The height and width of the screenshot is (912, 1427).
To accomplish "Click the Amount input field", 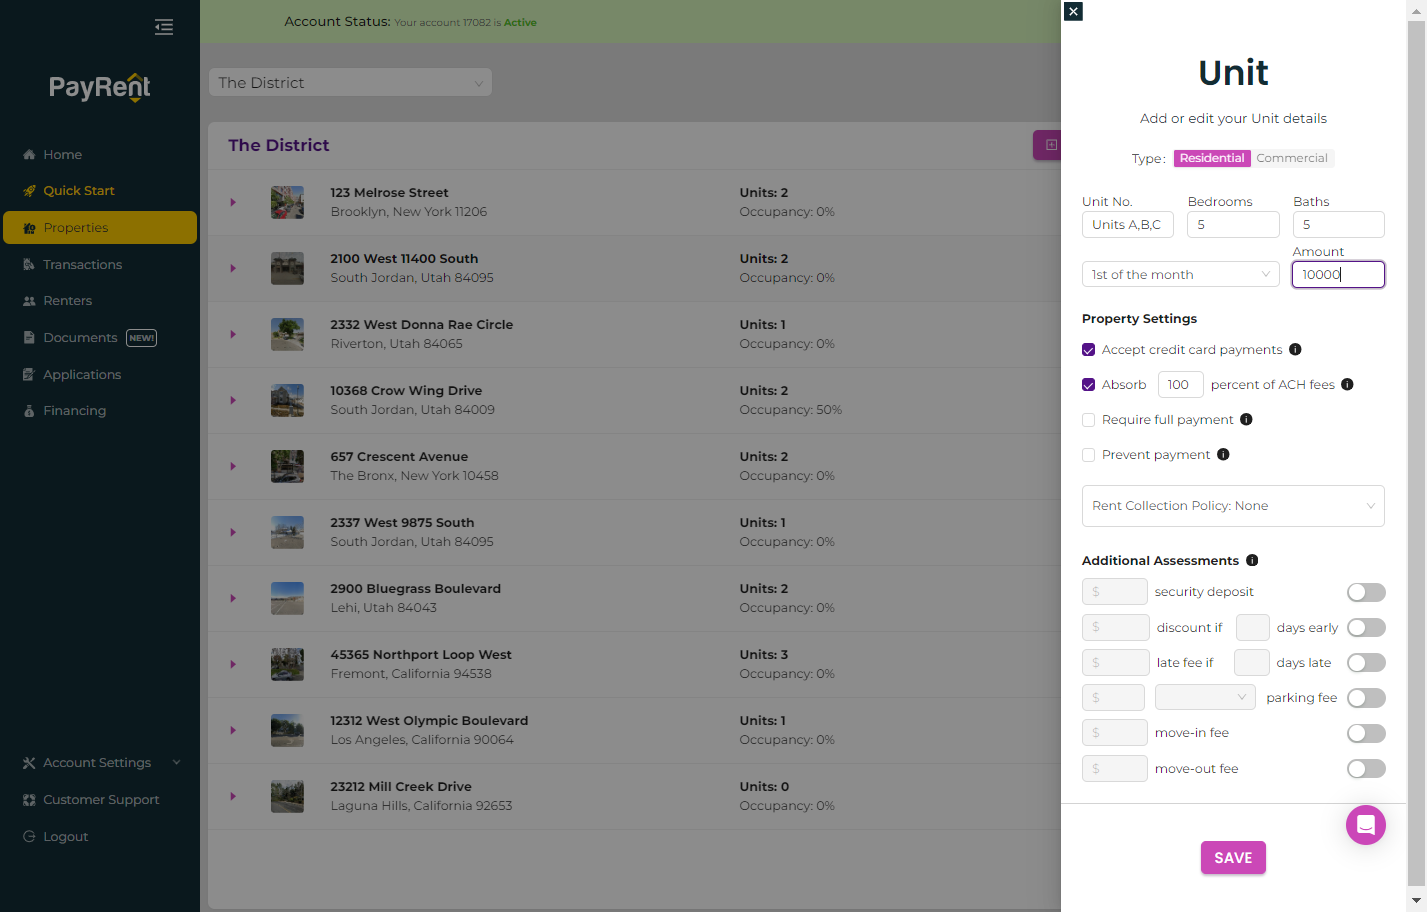I will 1338,275.
